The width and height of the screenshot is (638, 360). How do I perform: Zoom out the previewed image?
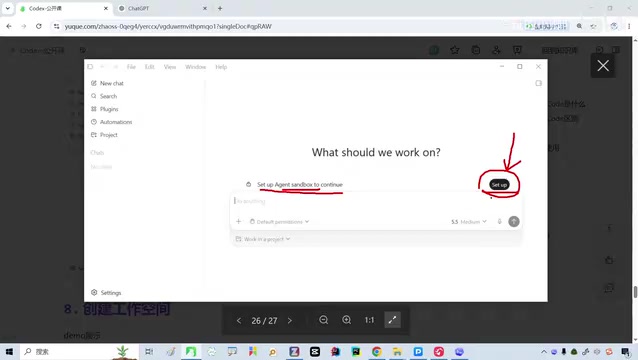pos(323,320)
